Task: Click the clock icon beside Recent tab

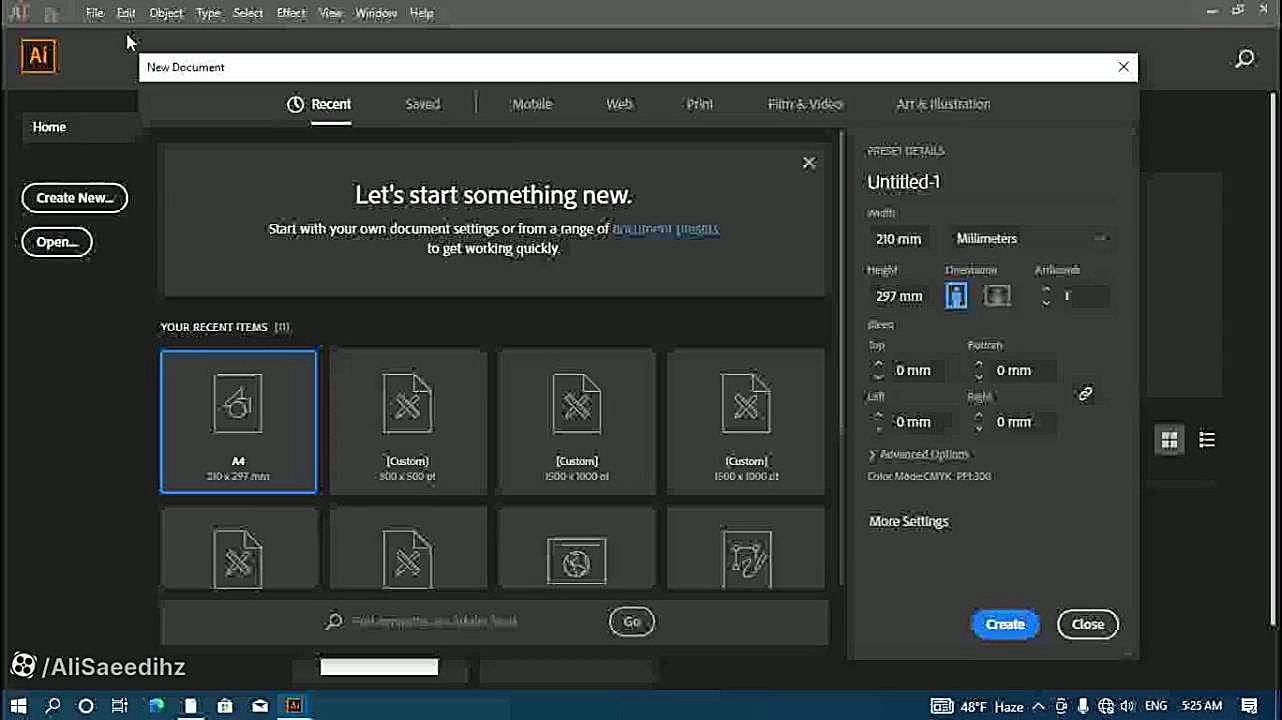Action: point(295,104)
